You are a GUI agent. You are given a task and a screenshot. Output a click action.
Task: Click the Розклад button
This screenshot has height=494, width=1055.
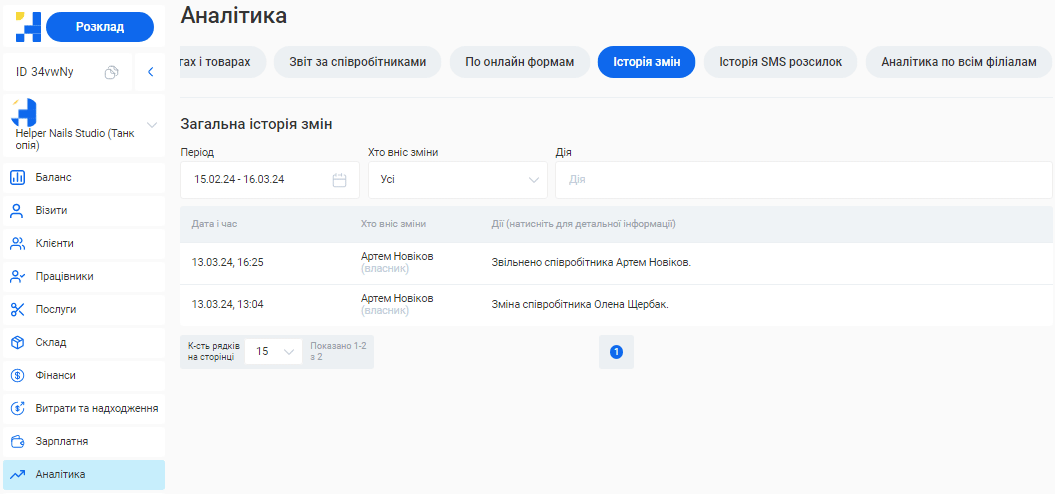(x=100, y=27)
